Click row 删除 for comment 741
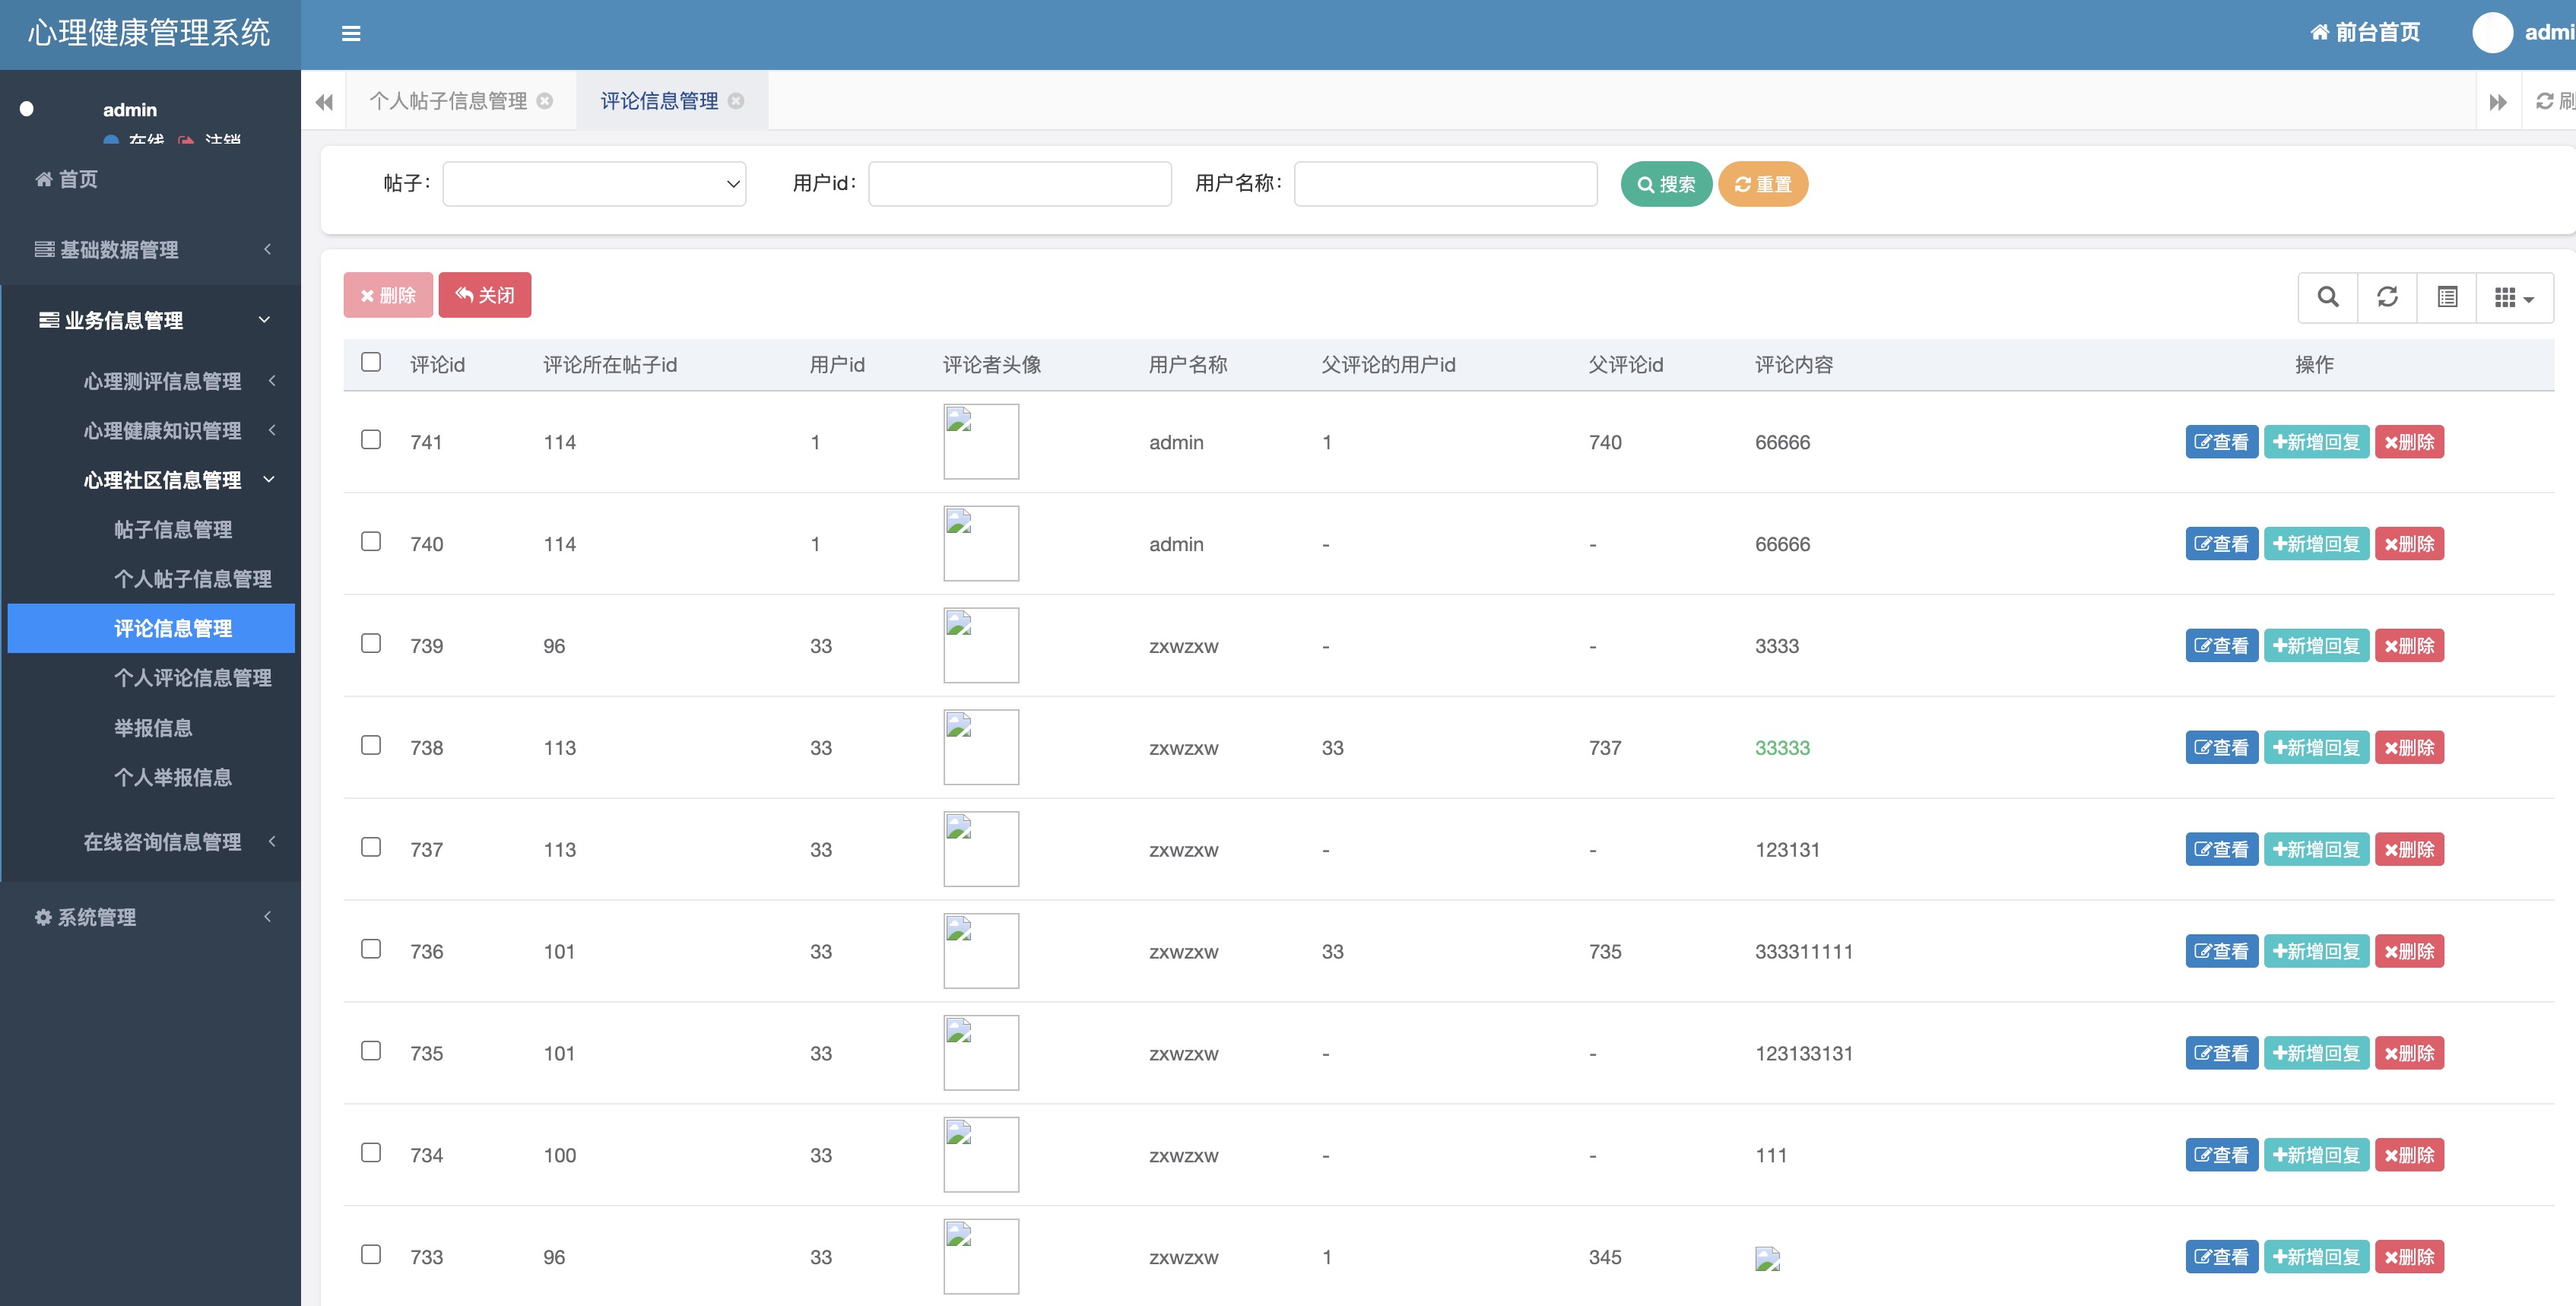Image resolution: width=2576 pixels, height=1306 pixels. point(2409,442)
